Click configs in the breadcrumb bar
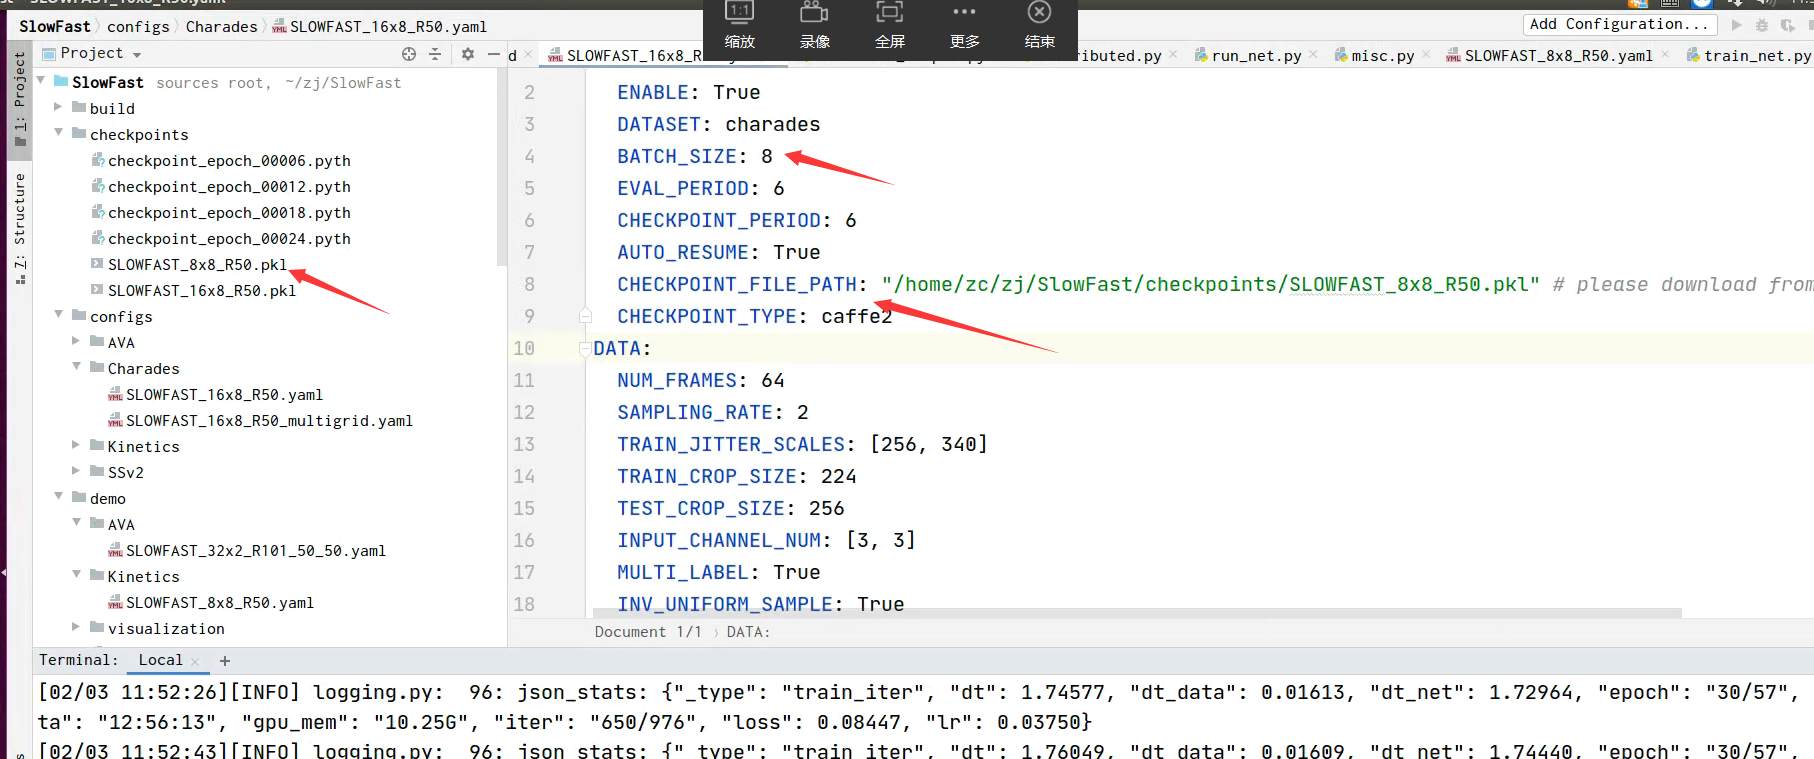Viewport: 1814px width, 759px height. coord(138,27)
